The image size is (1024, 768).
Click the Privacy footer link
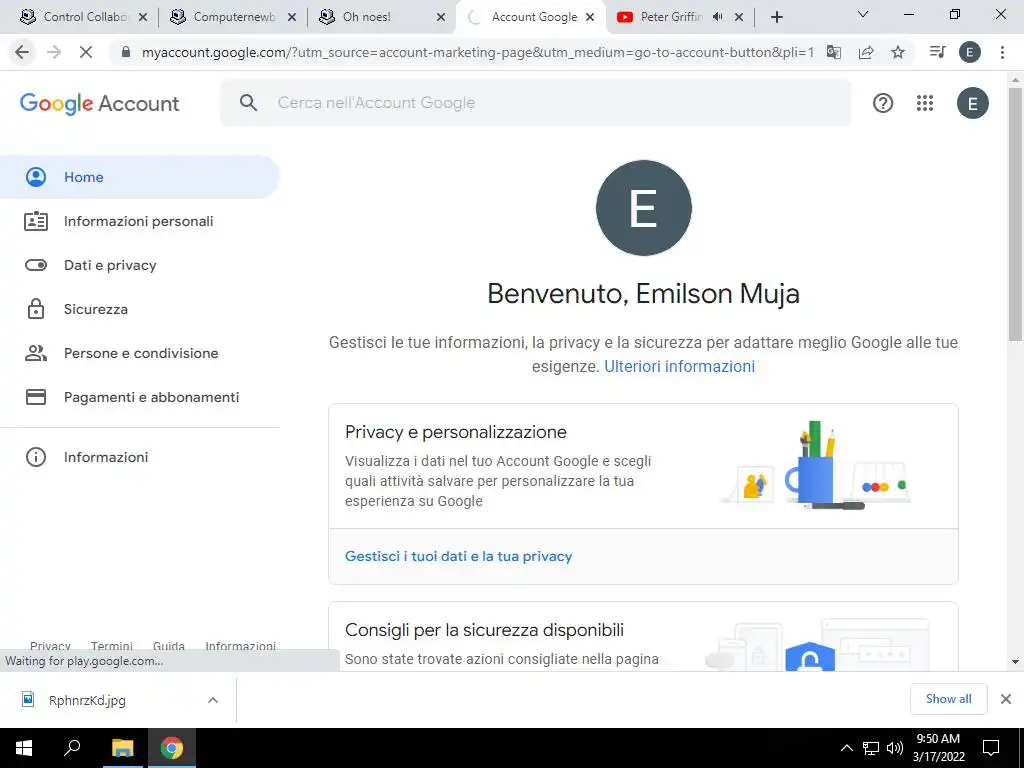tap(50, 646)
